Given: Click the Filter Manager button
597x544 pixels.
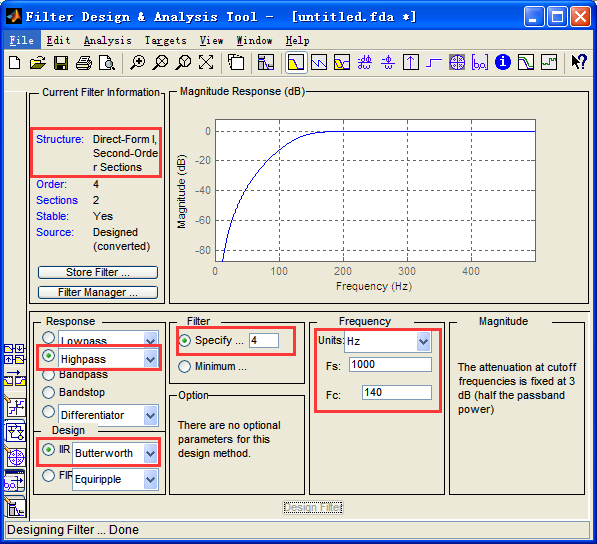Looking at the screenshot, I should 98,292.
